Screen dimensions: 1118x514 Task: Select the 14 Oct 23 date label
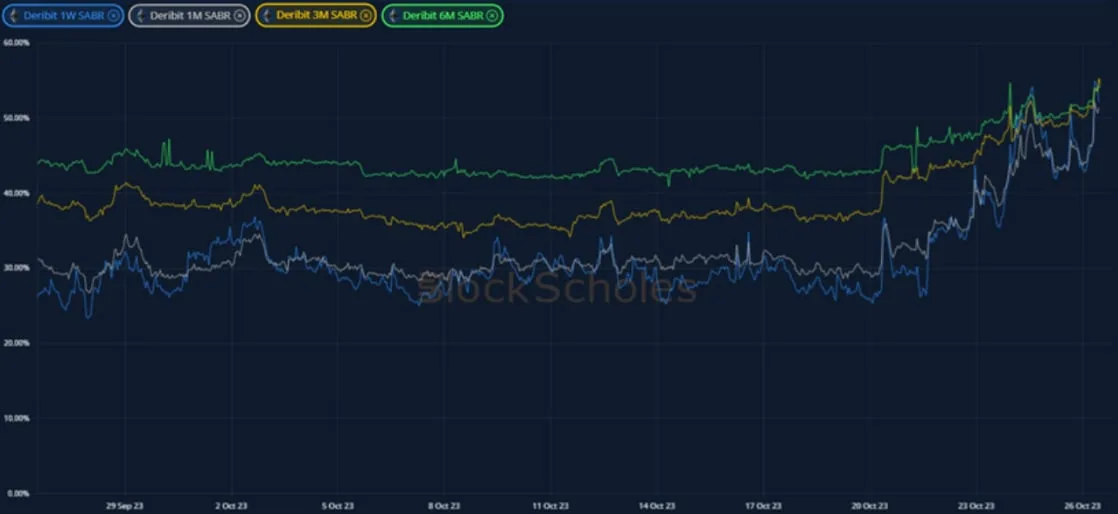(657, 506)
